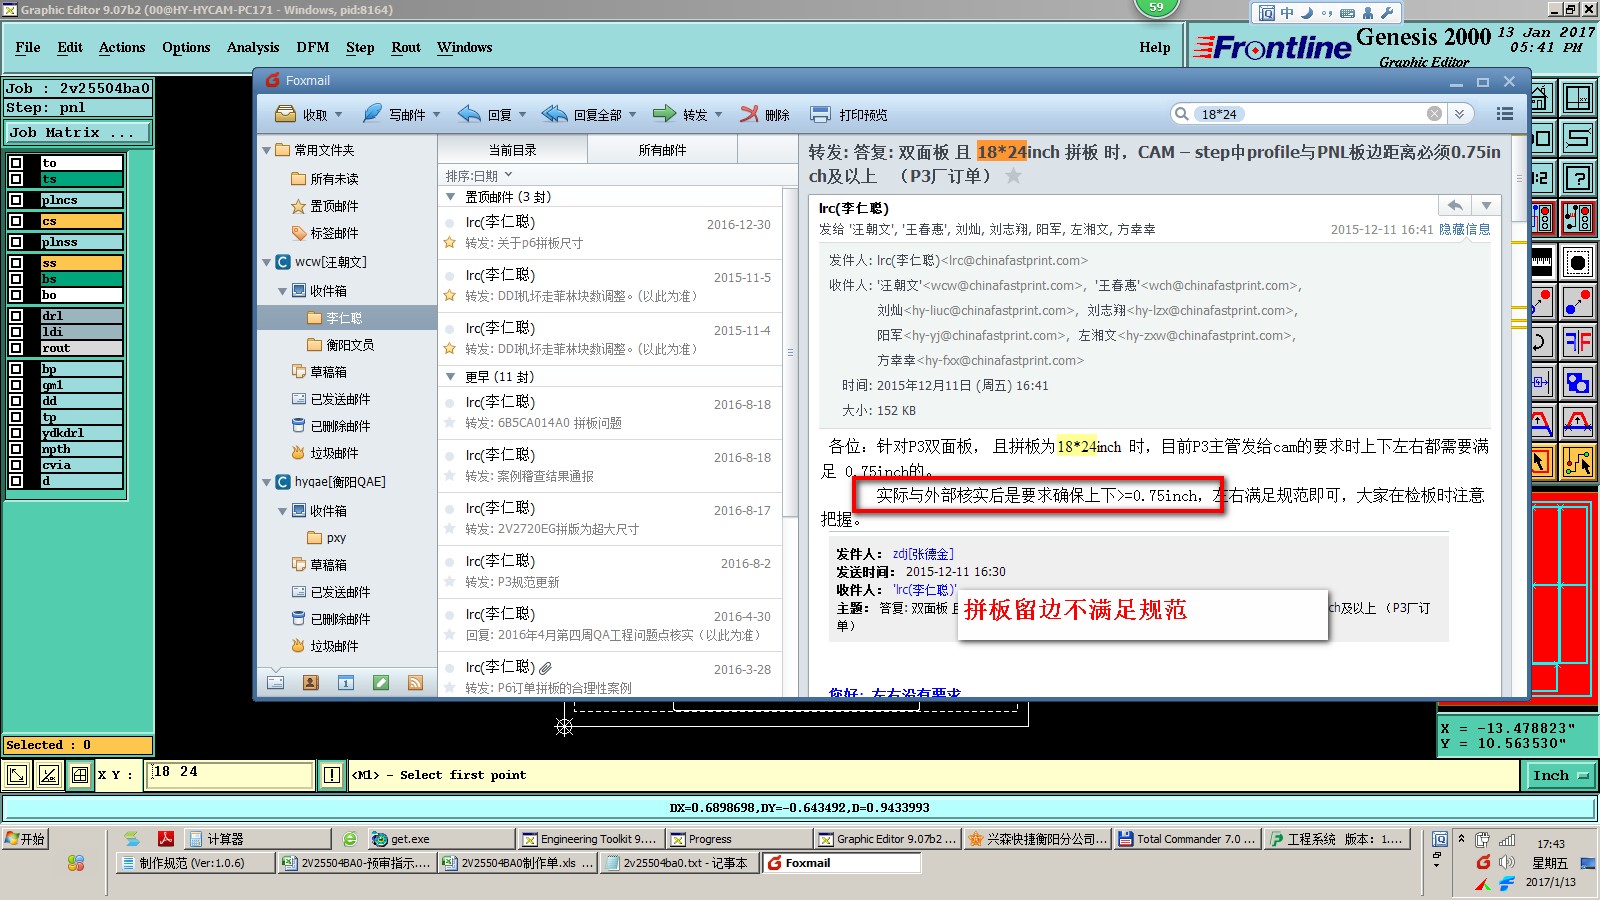Click the Genesis zoom window icon beside X Y

click(x=17, y=775)
